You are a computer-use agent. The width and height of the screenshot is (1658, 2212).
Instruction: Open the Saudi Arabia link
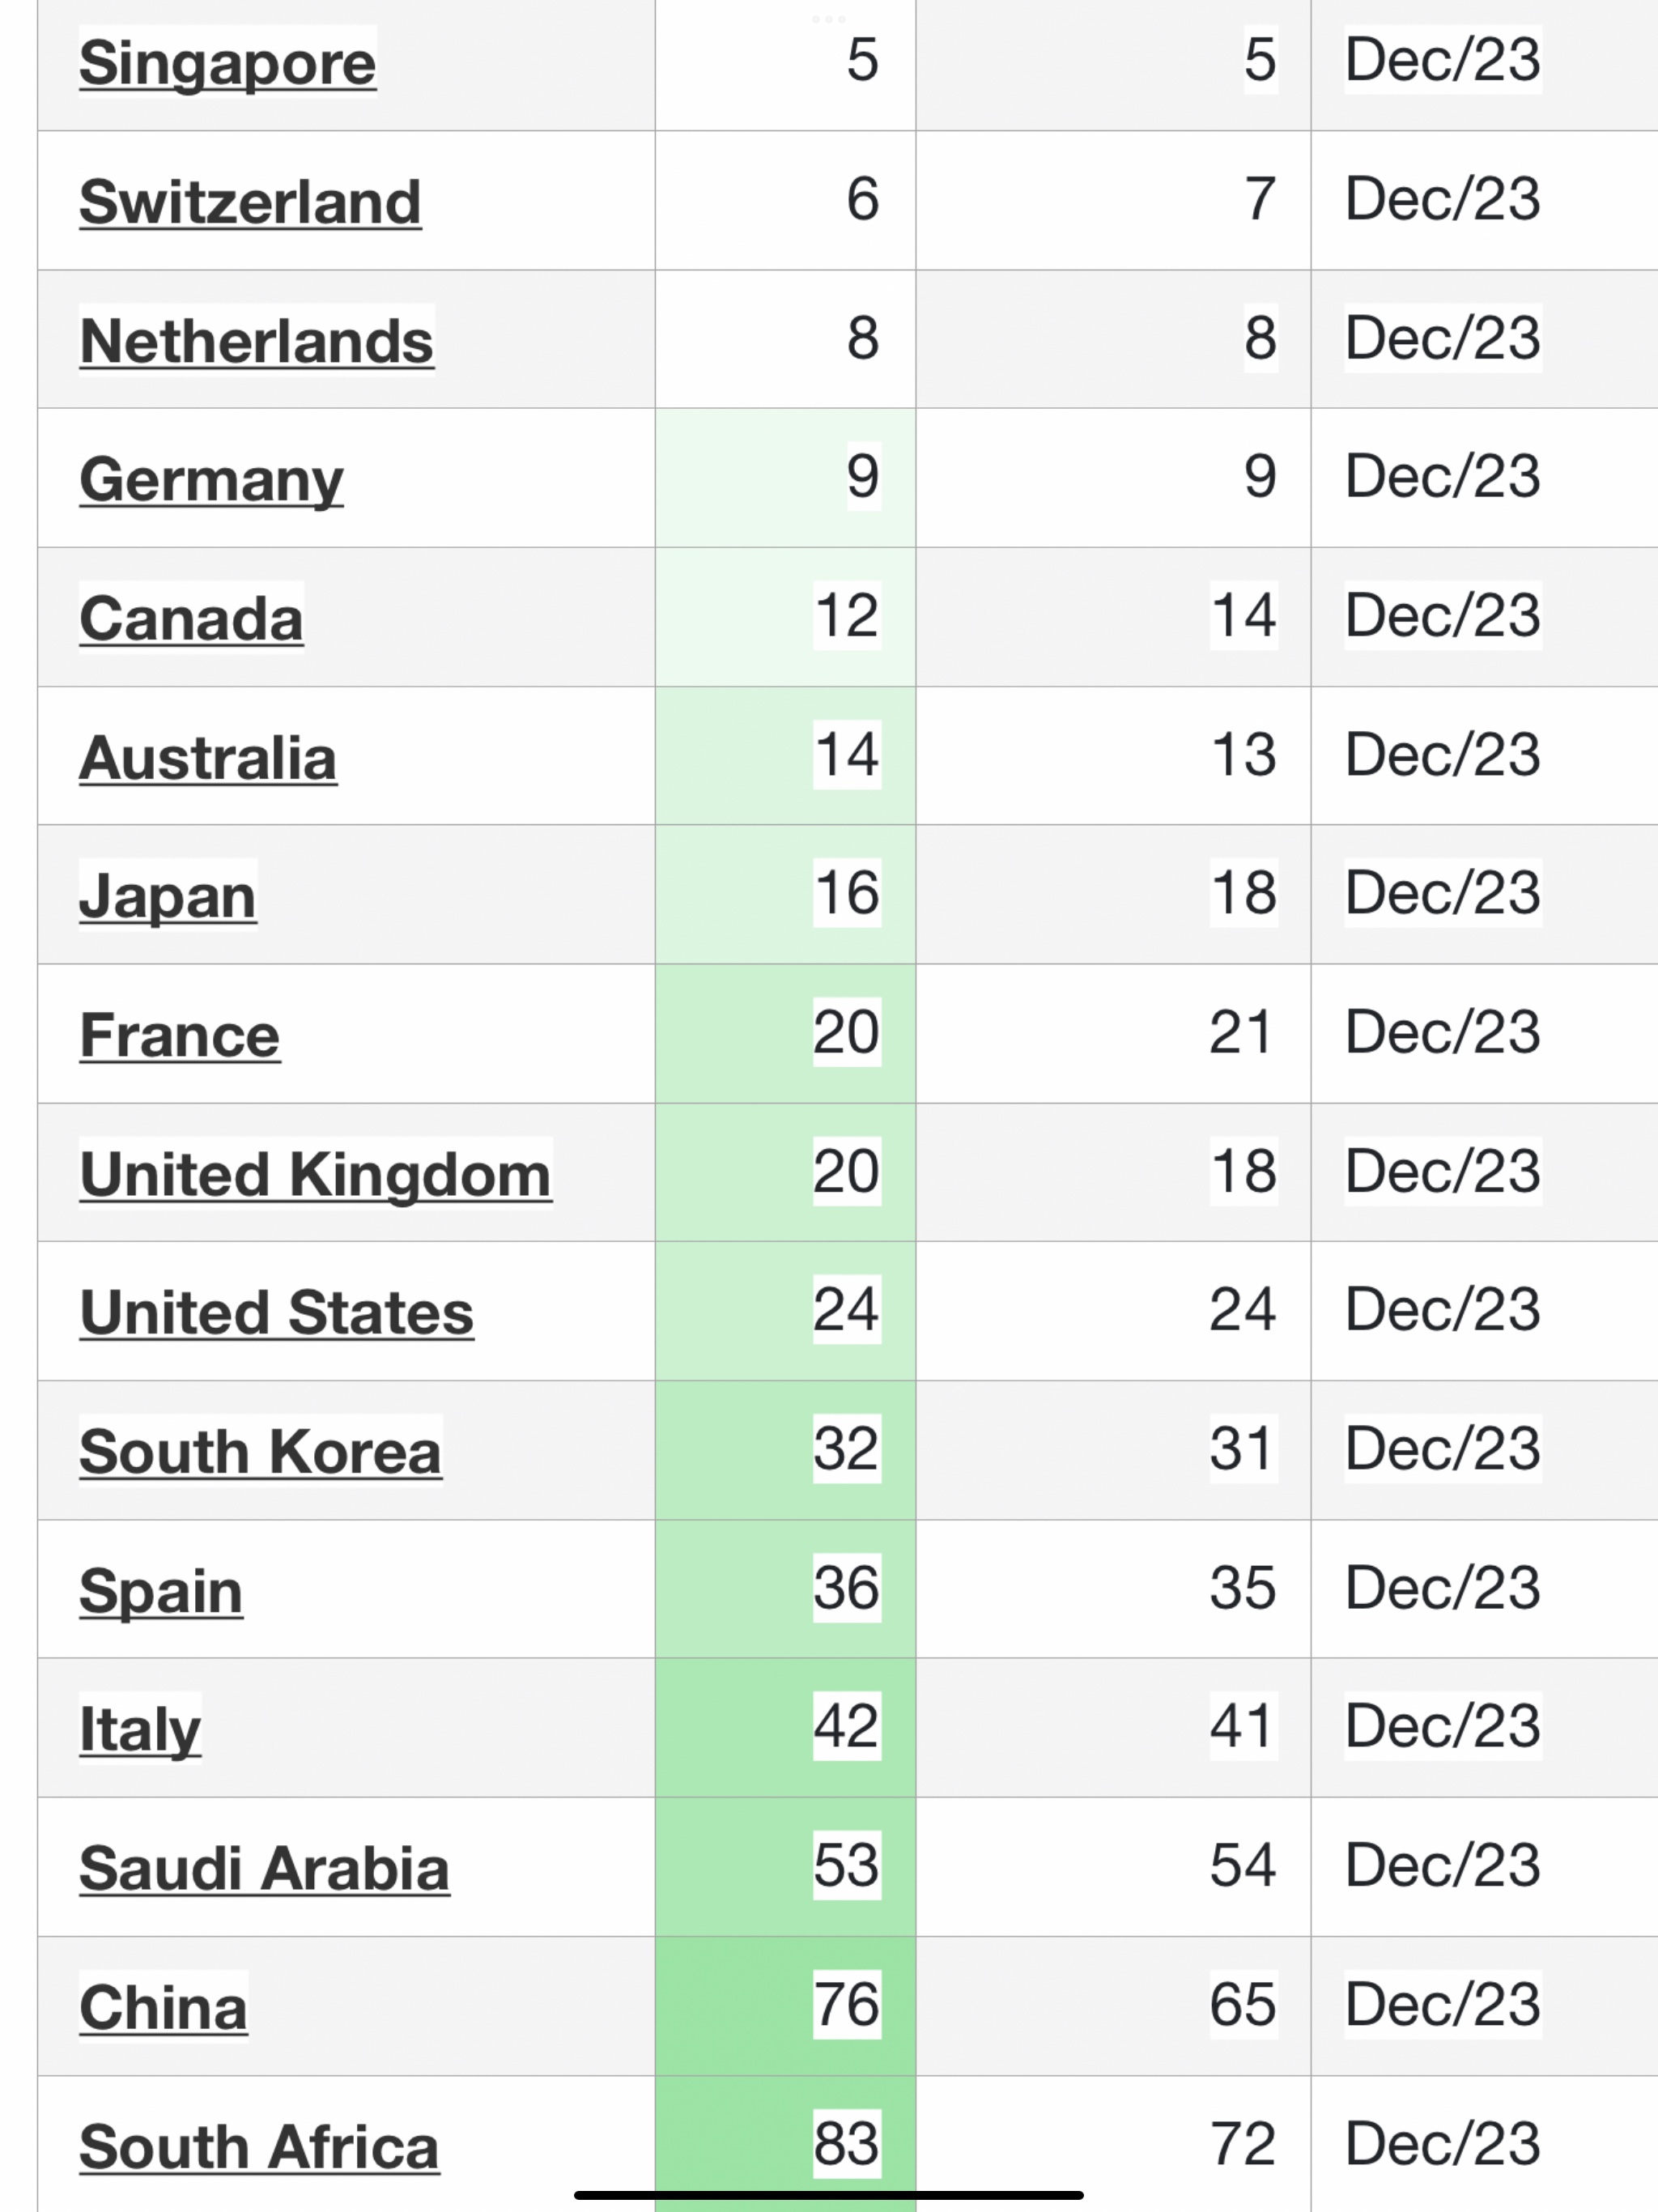(x=264, y=1868)
